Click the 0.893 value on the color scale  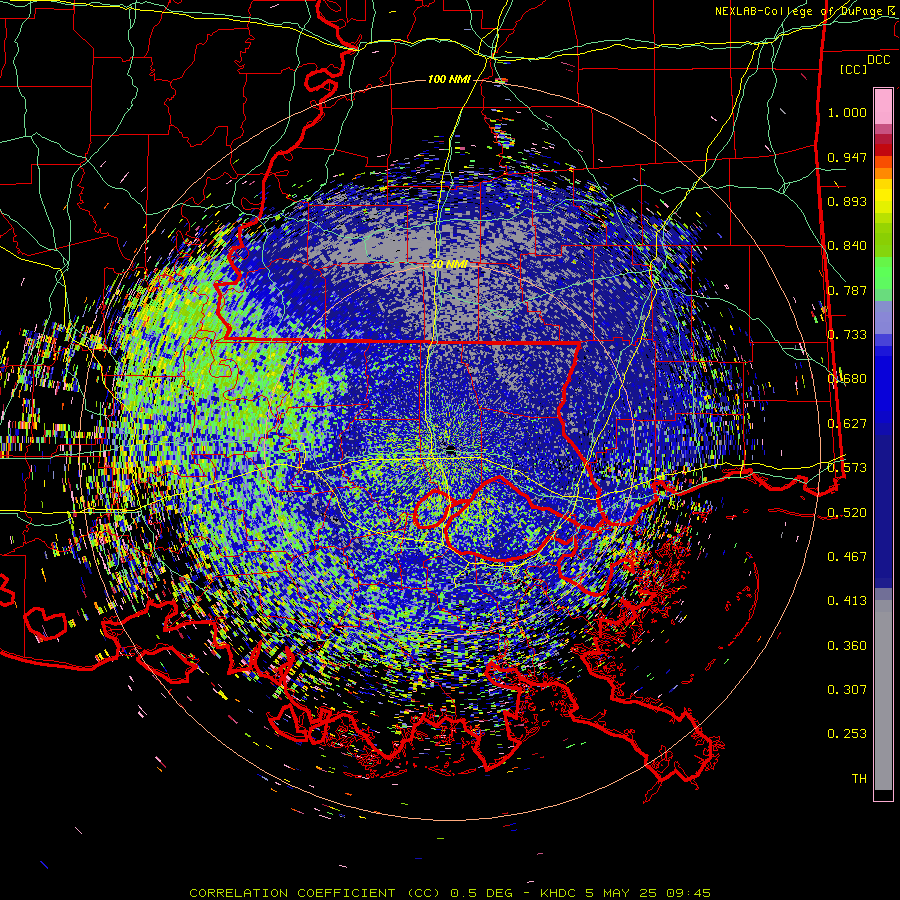click(x=847, y=201)
